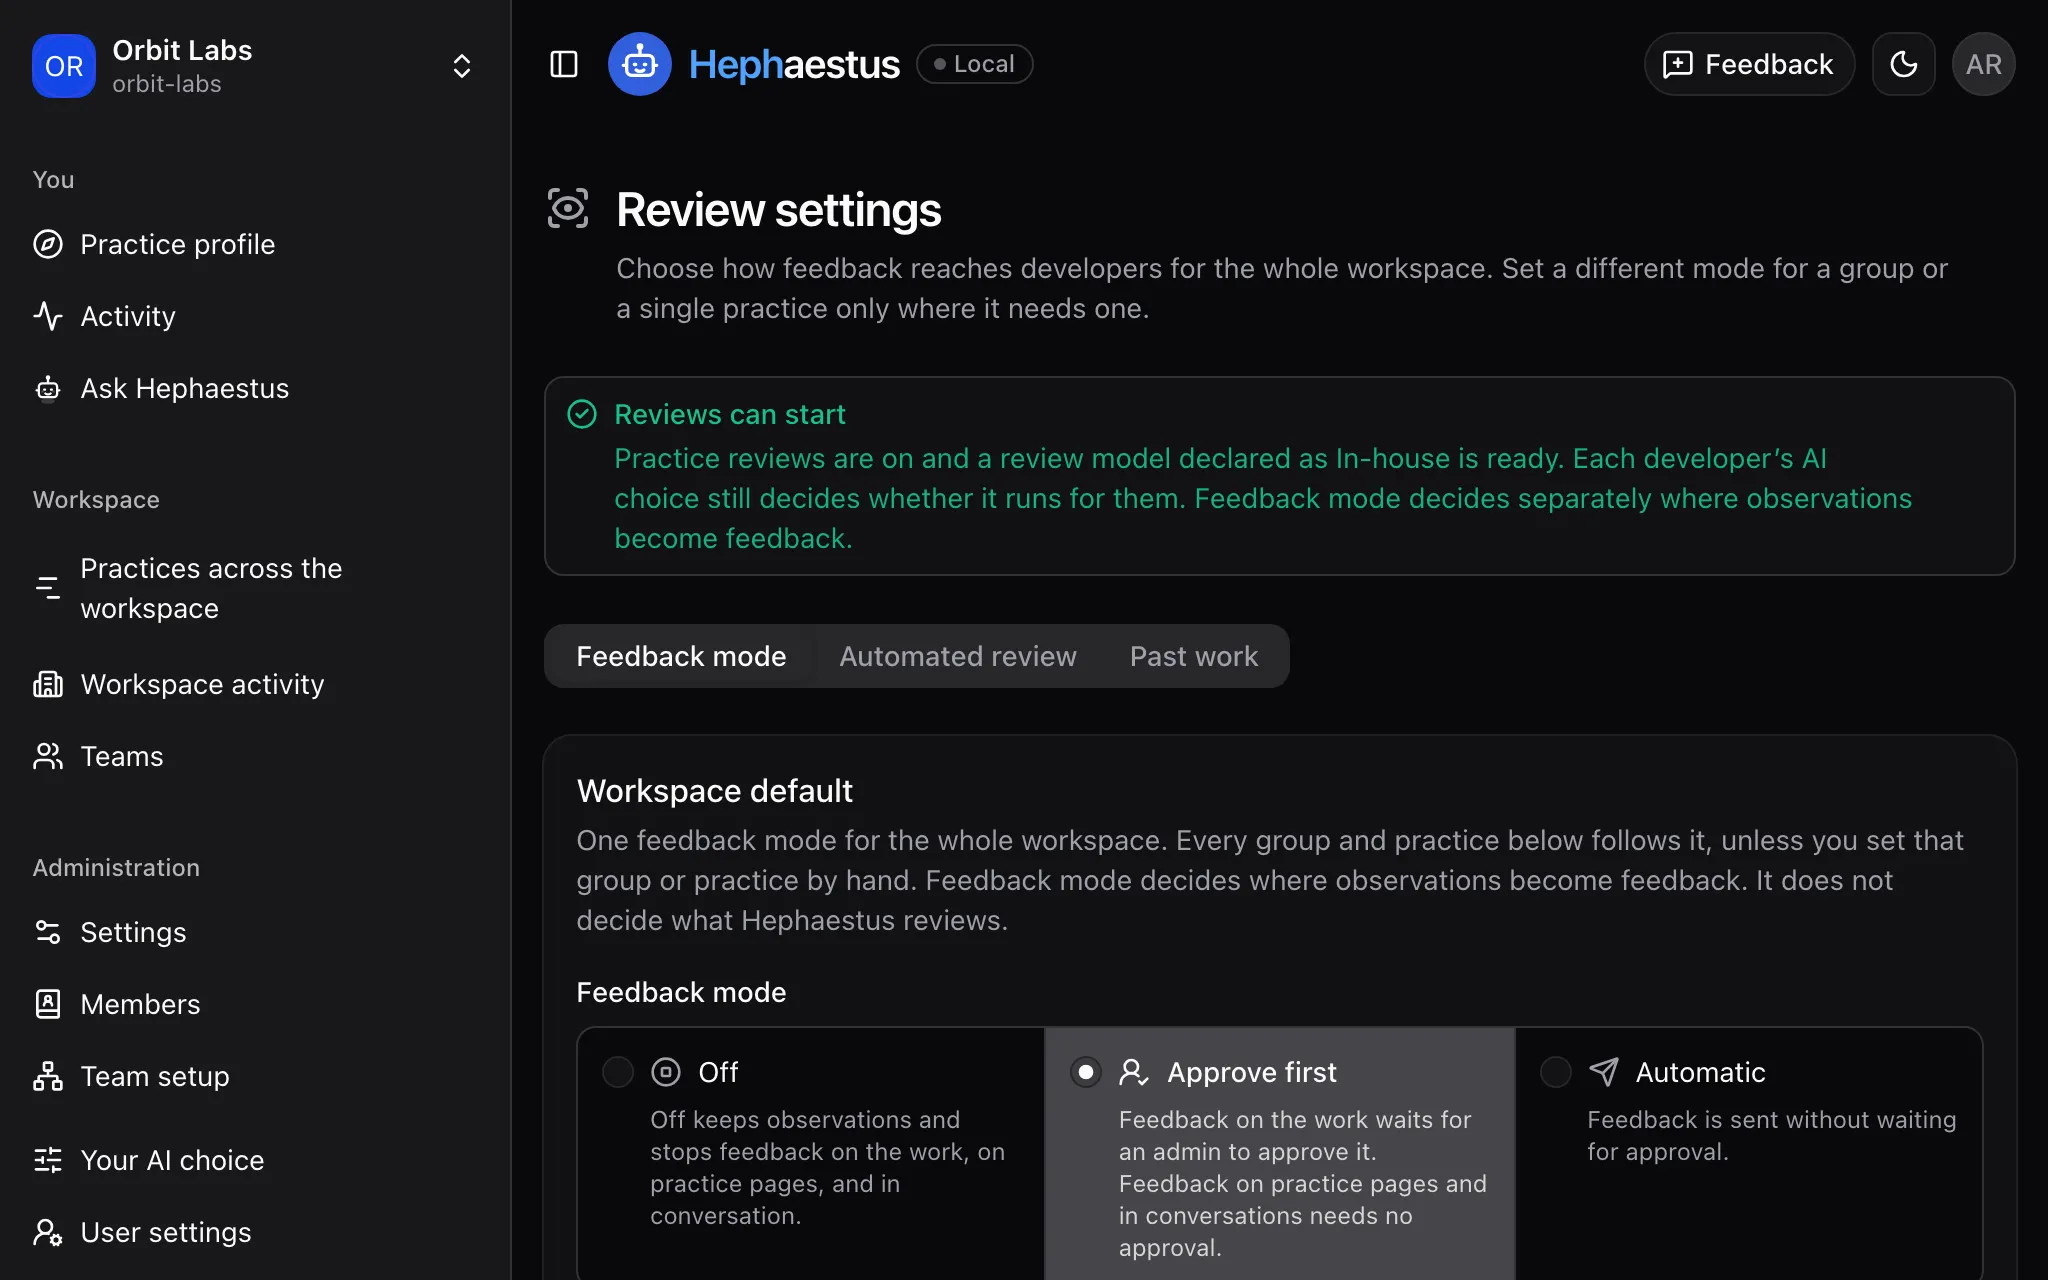Open Settings sliders icon
Viewport: 2048px width, 1280px height.
point(48,932)
